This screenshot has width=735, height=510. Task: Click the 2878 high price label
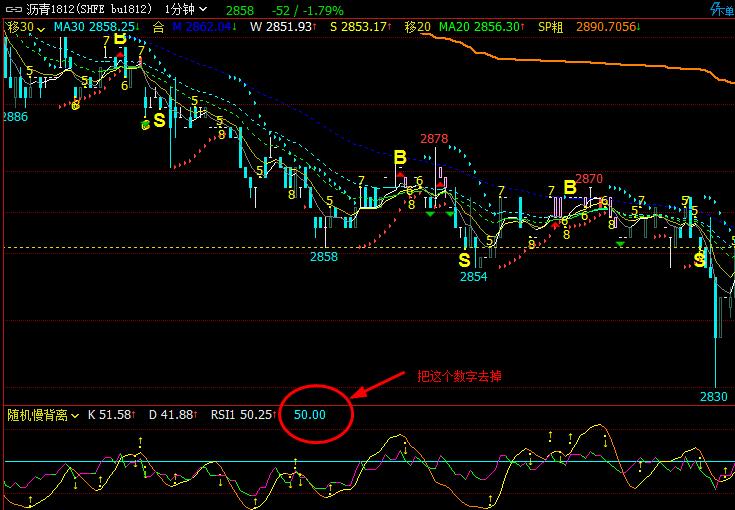point(434,139)
